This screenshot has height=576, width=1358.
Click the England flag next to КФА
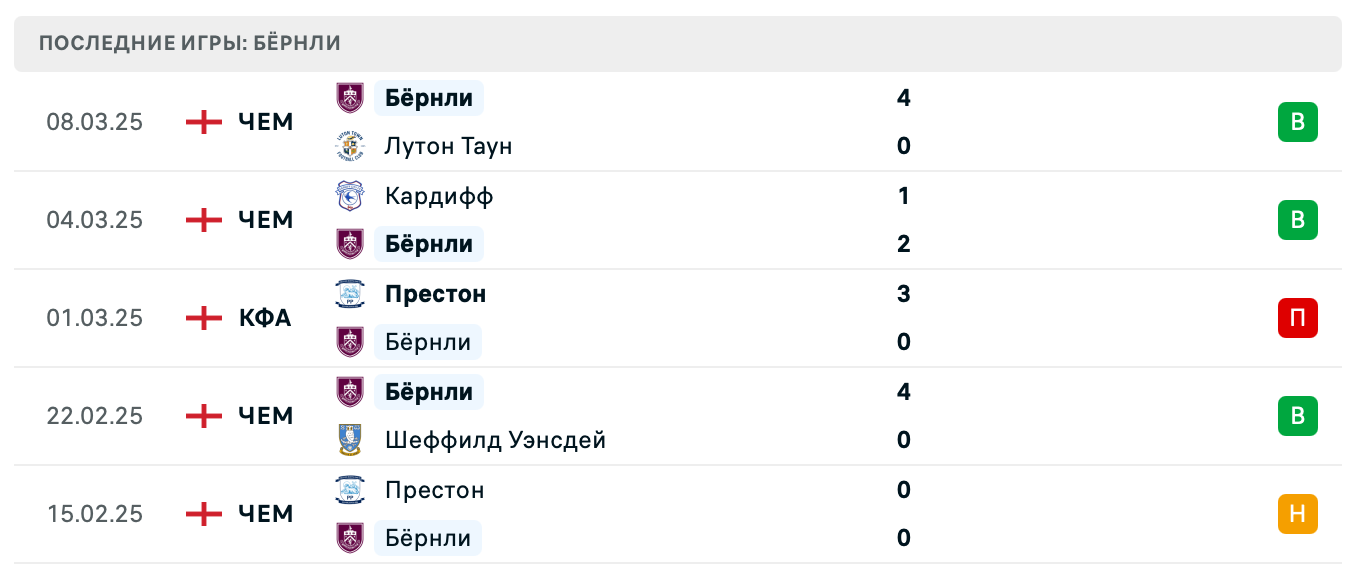pyautogui.click(x=203, y=318)
